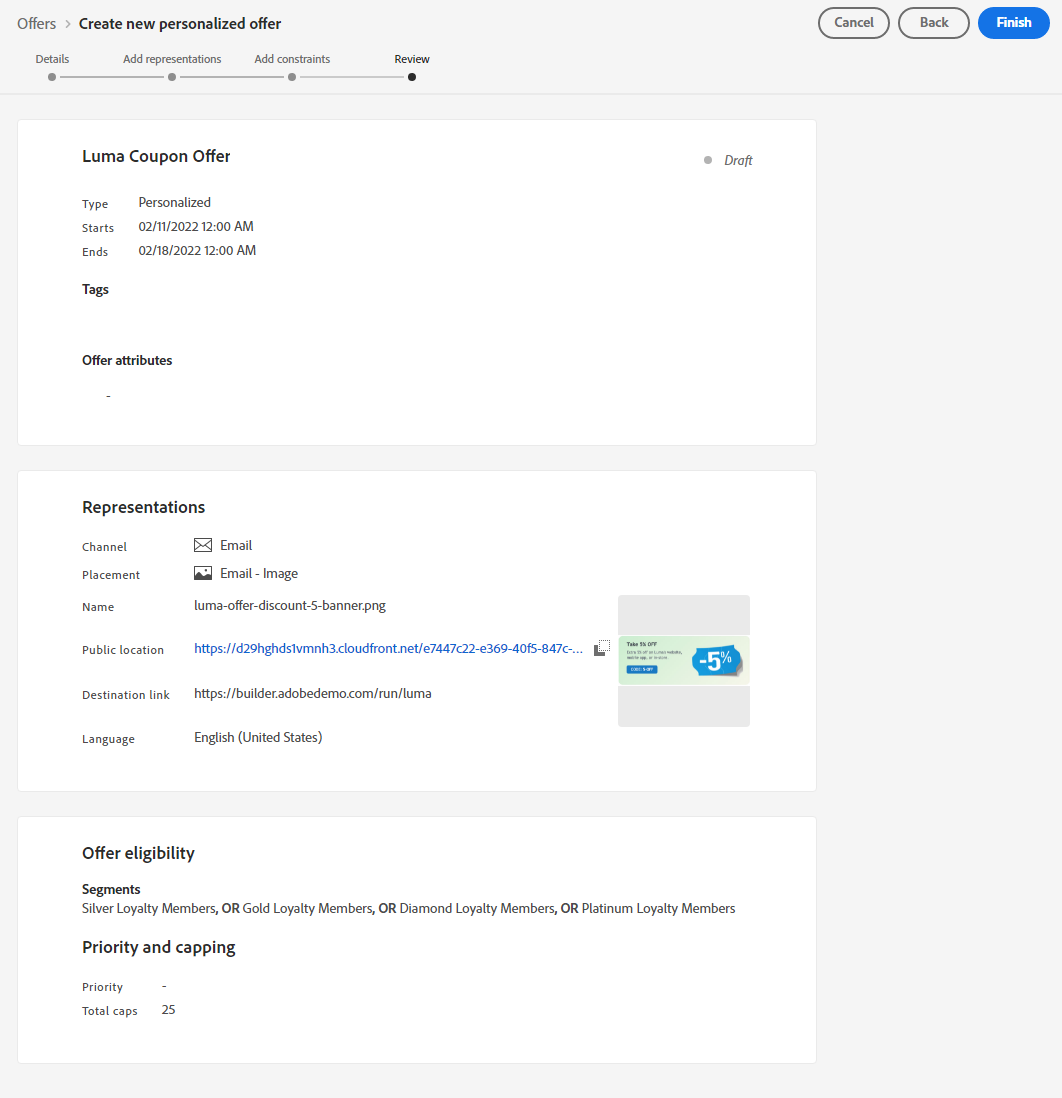Click the Back button
The height and width of the screenshot is (1098, 1062).
coord(933,23)
